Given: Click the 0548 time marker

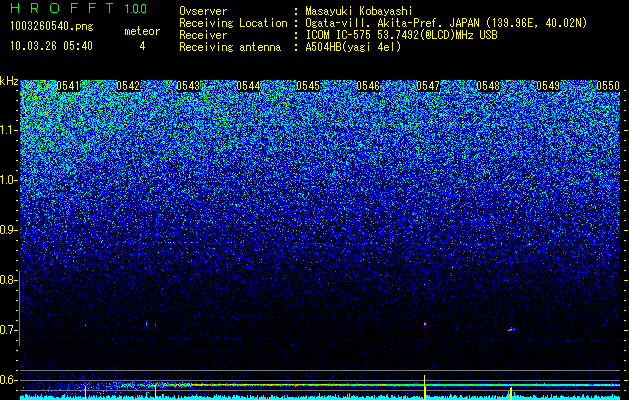Looking at the screenshot, I should [x=488, y=86].
